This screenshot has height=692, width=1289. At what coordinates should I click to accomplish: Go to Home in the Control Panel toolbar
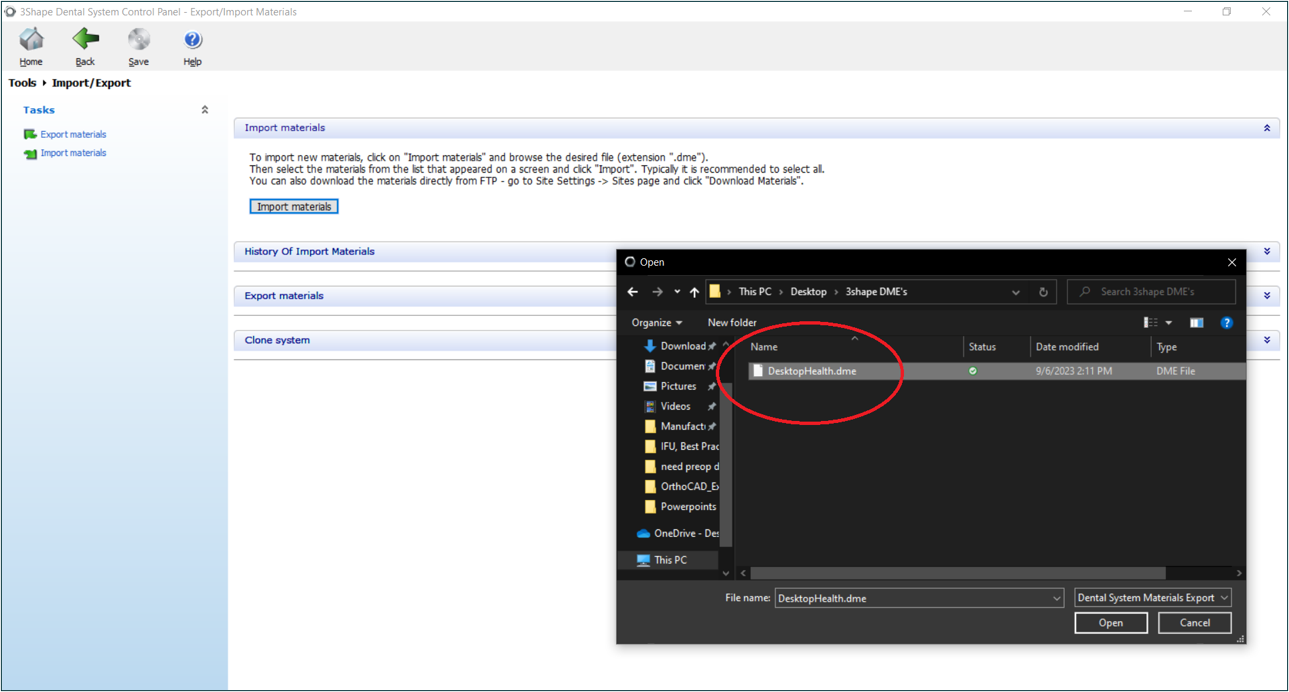(31, 46)
